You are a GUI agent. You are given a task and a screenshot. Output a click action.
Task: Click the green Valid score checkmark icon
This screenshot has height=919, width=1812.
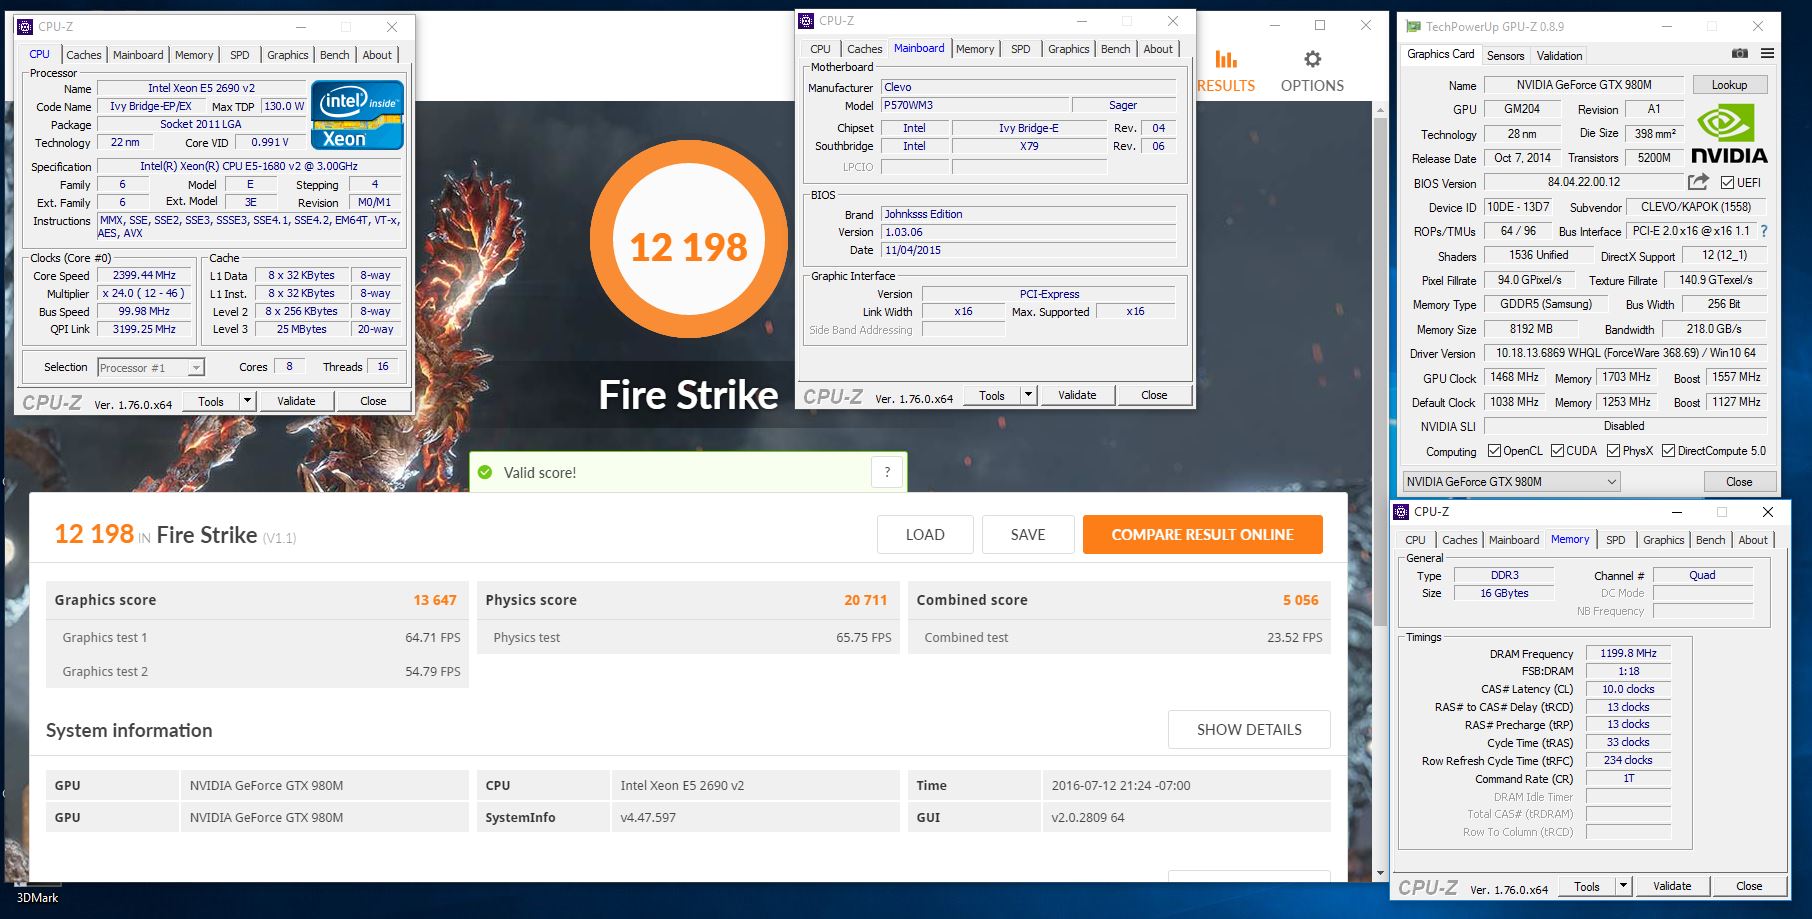[485, 472]
